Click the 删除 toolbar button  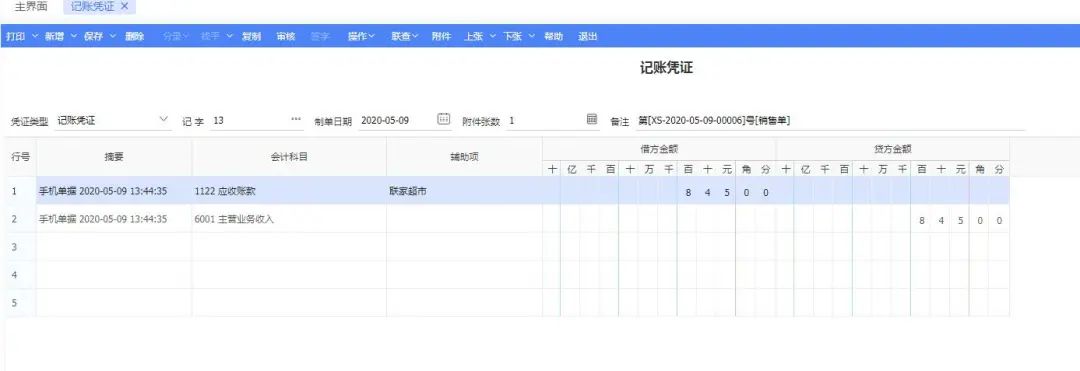tap(135, 36)
